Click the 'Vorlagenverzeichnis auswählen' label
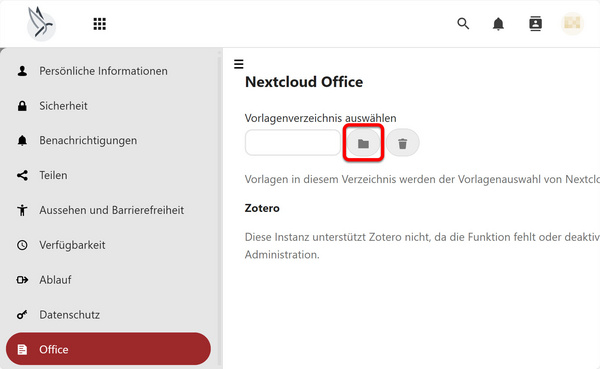The image size is (600, 369). pos(320,118)
